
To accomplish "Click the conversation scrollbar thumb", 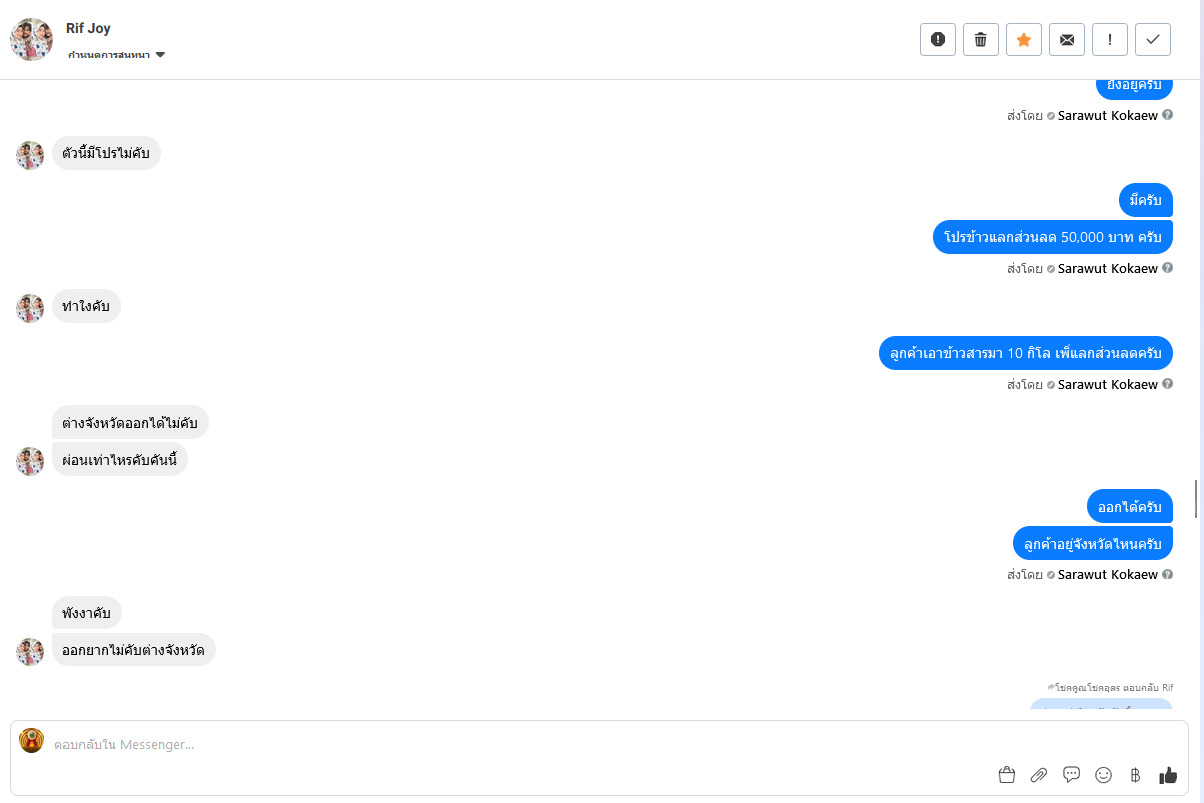I will (x=1196, y=499).
